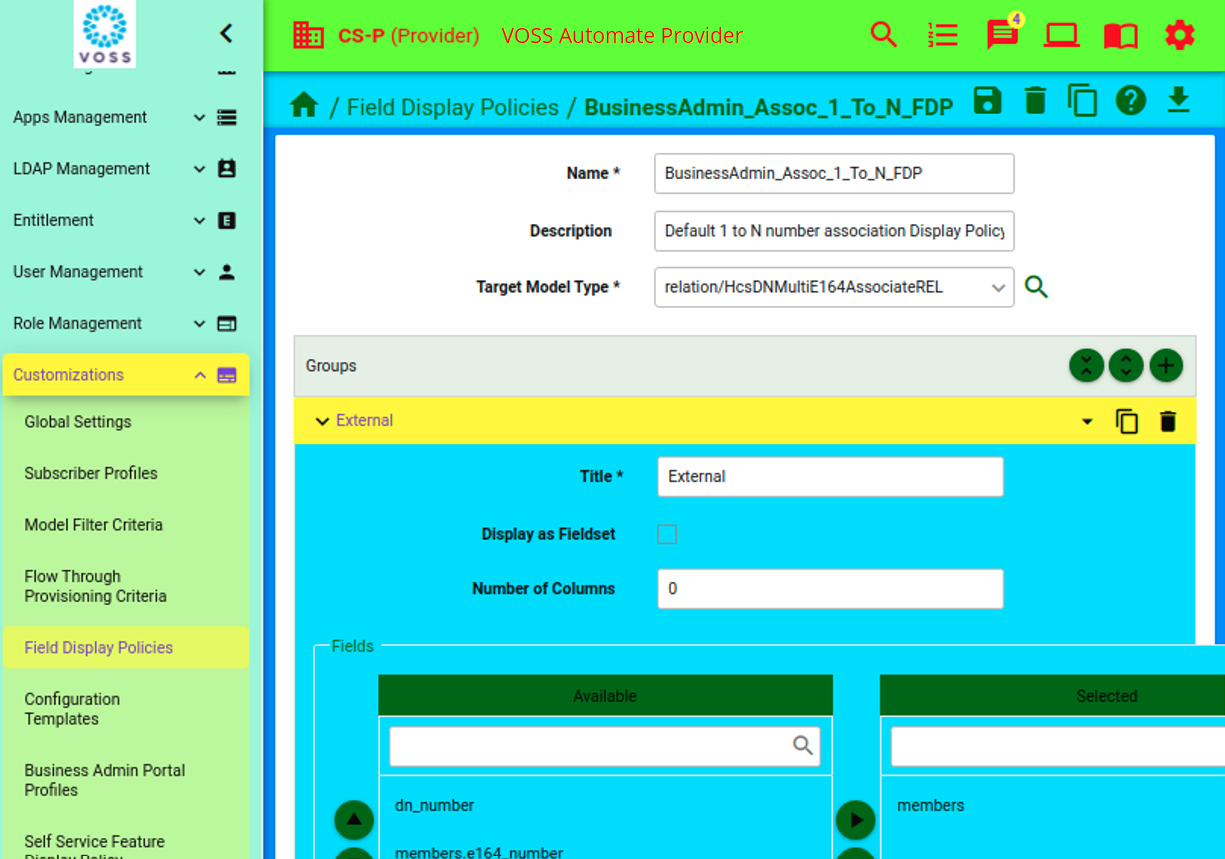
Task: Enable the Display as Fieldset checkbox
Action: 667,534
